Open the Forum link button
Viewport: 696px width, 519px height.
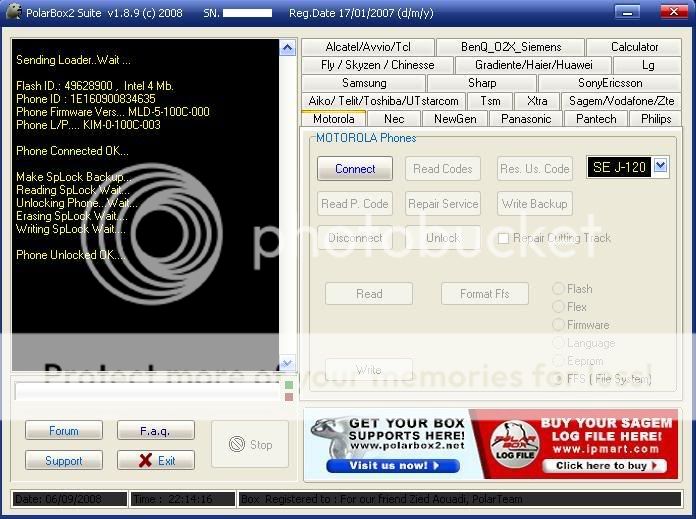(64, 430)
